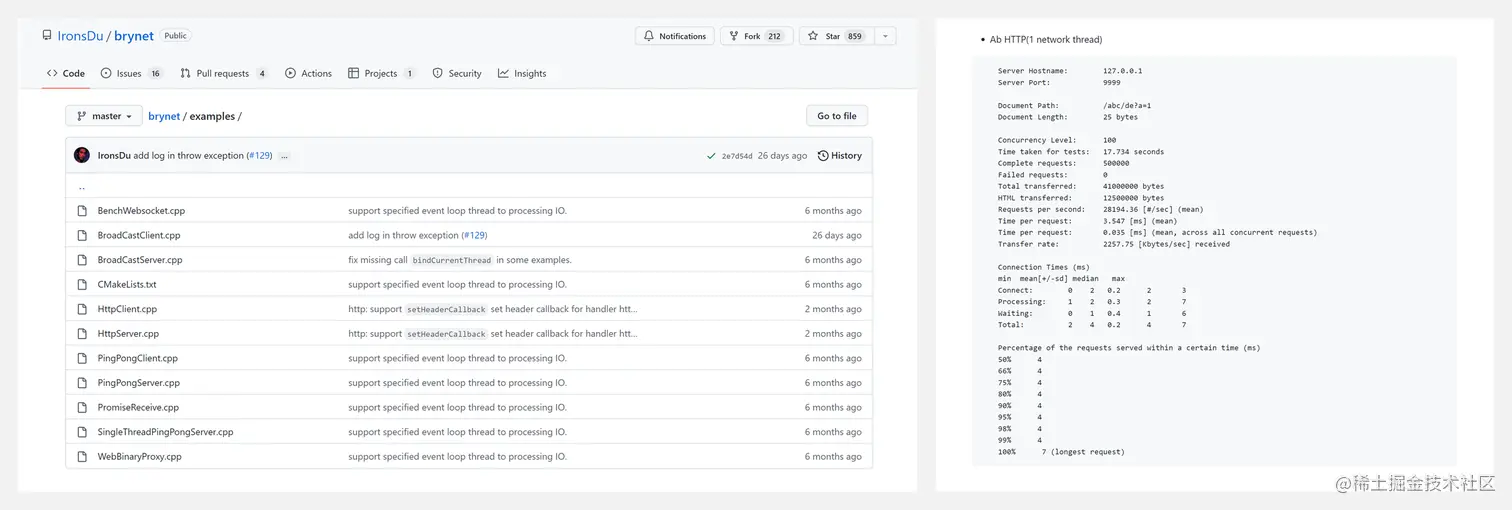The image size is (1512, 510).
Task: Open the star list dropdown arrow
Action: click(x=885, y=36)
